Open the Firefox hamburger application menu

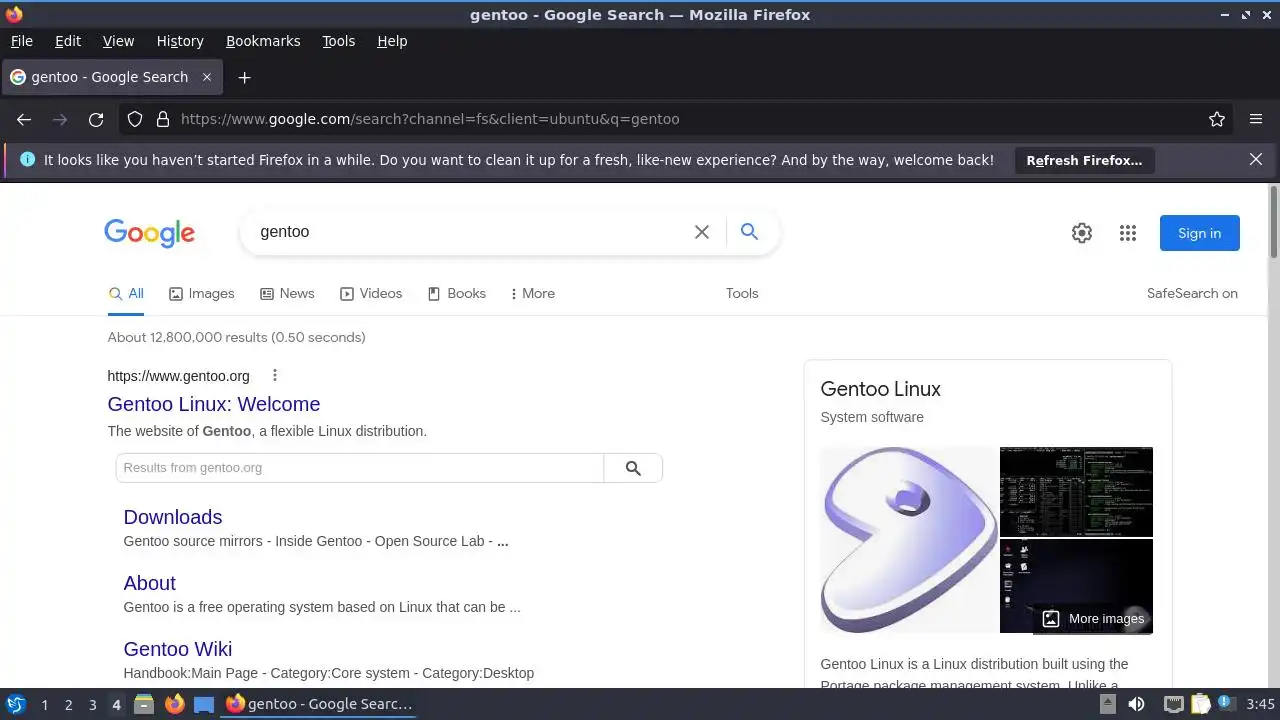pyautogui.click(x=1256, y=119)
